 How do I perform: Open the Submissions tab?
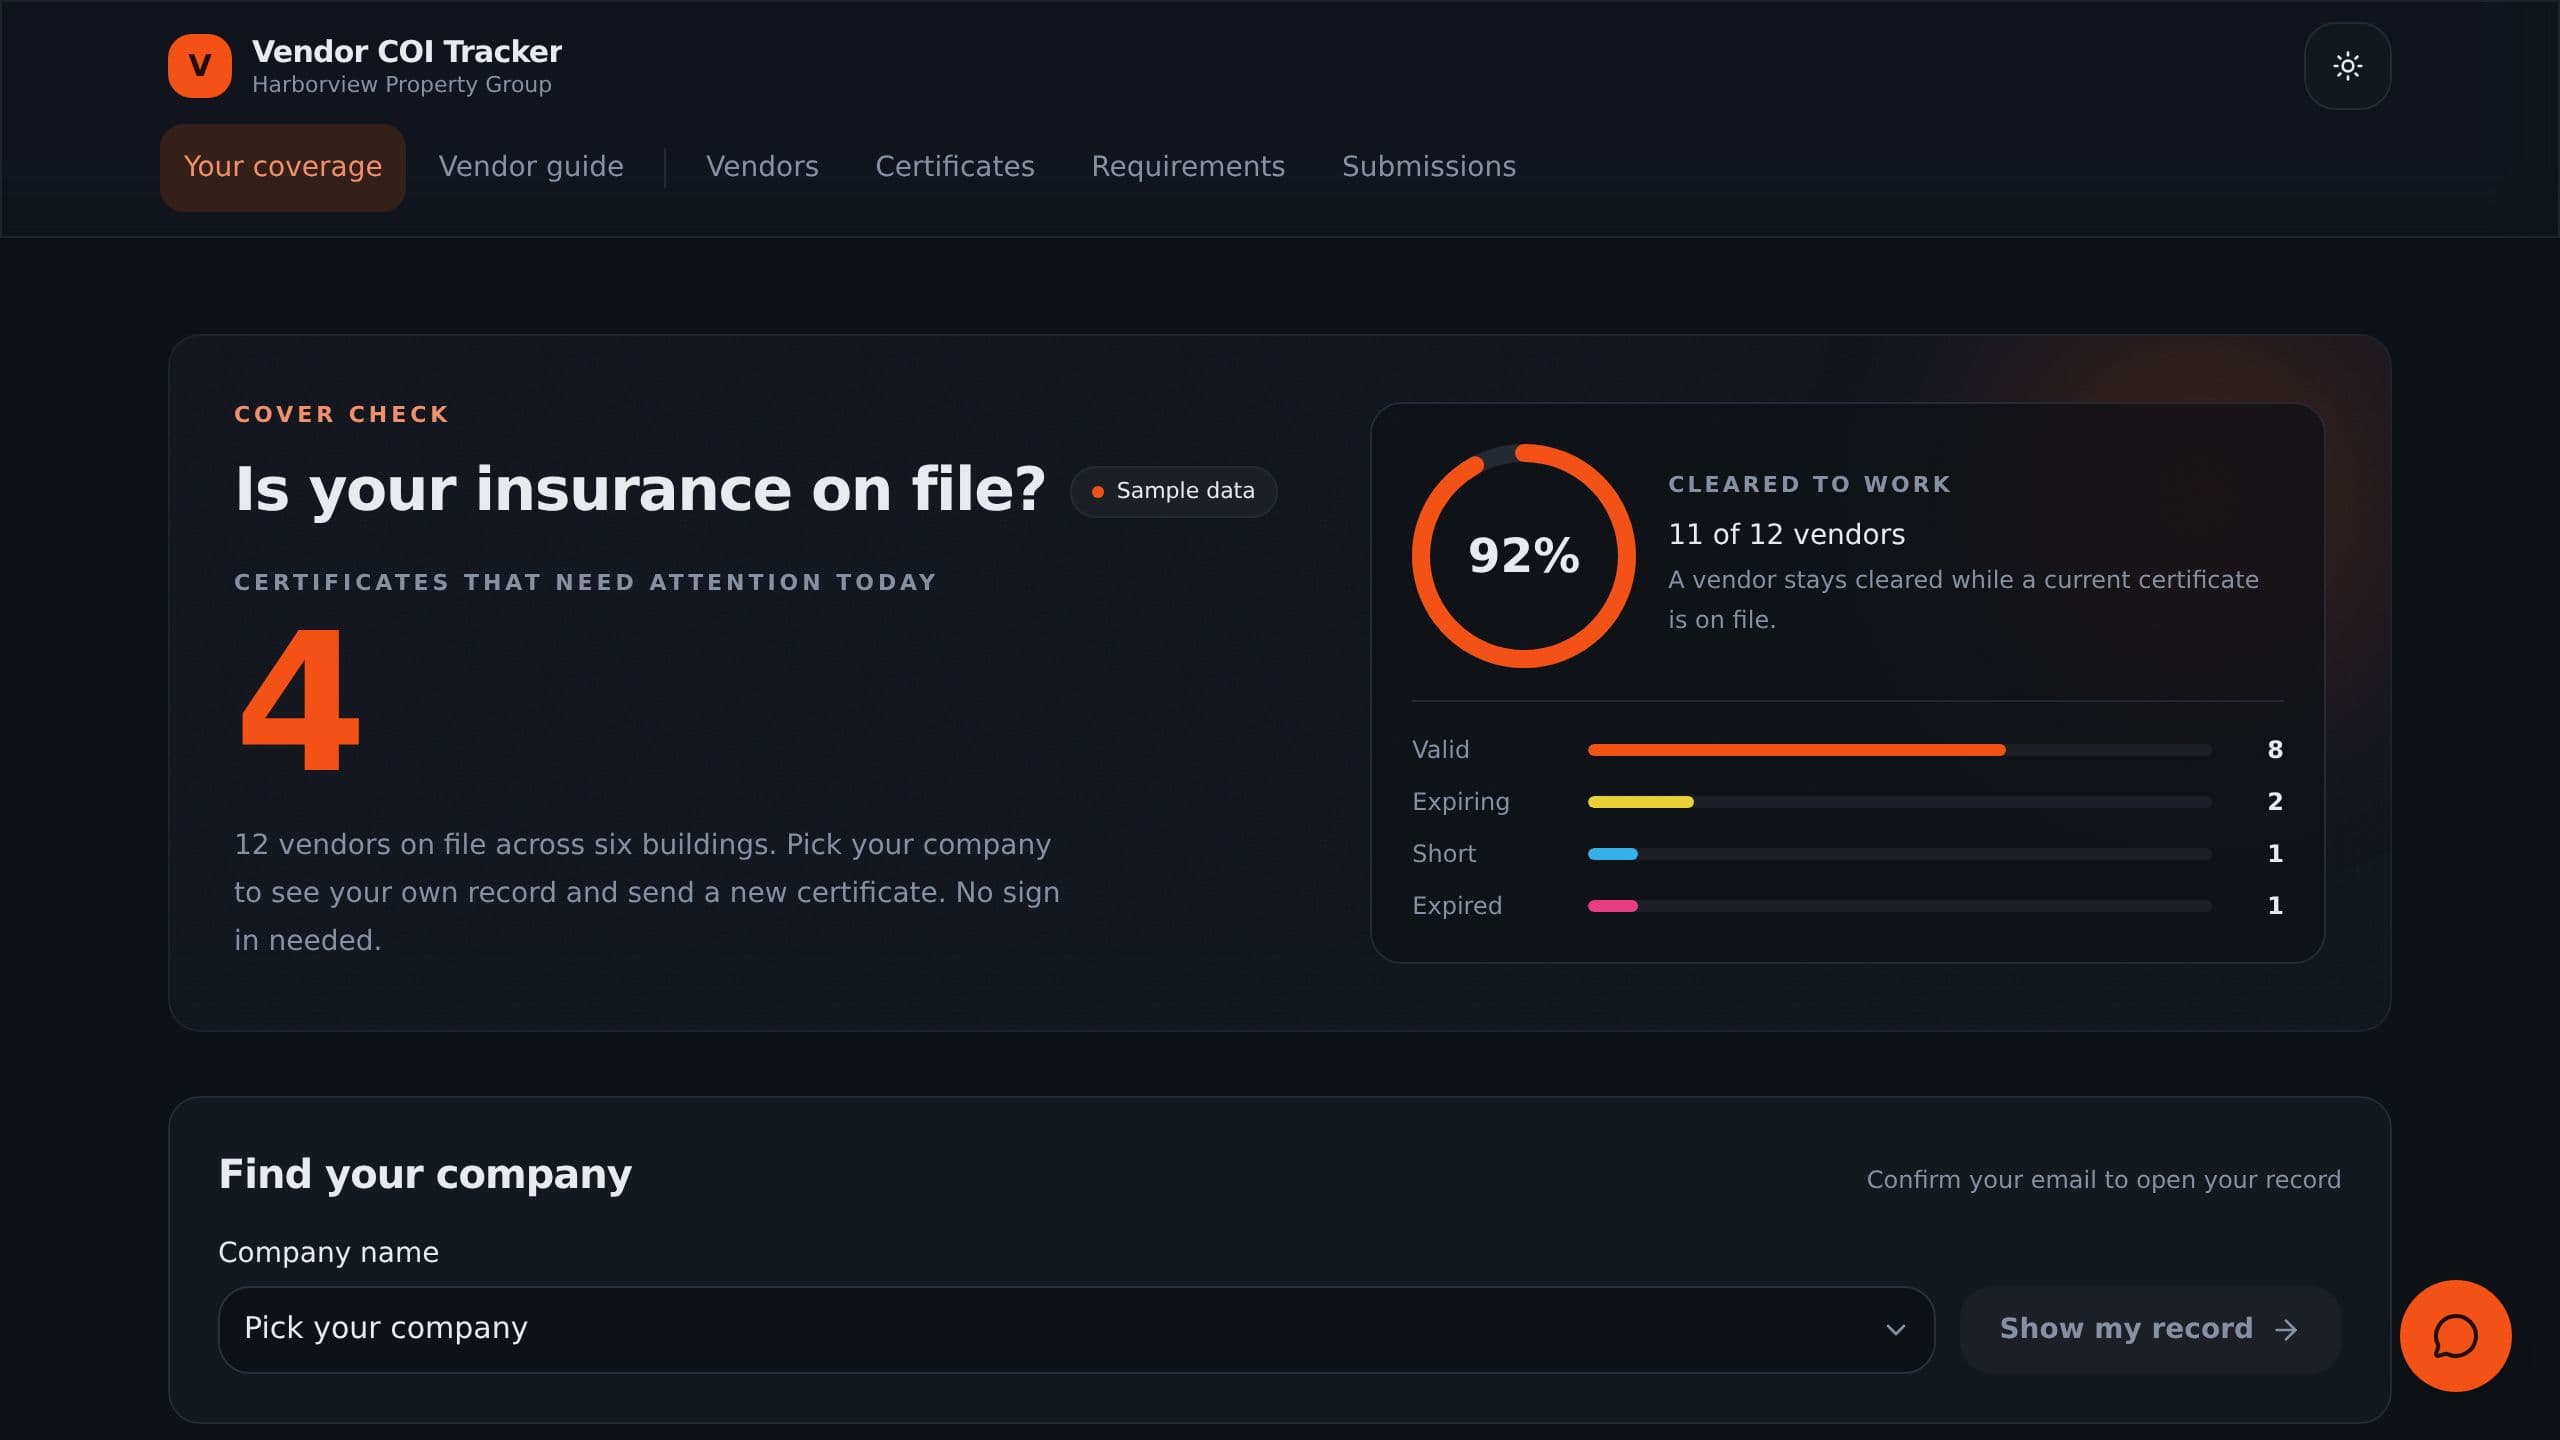[1429, 167]
